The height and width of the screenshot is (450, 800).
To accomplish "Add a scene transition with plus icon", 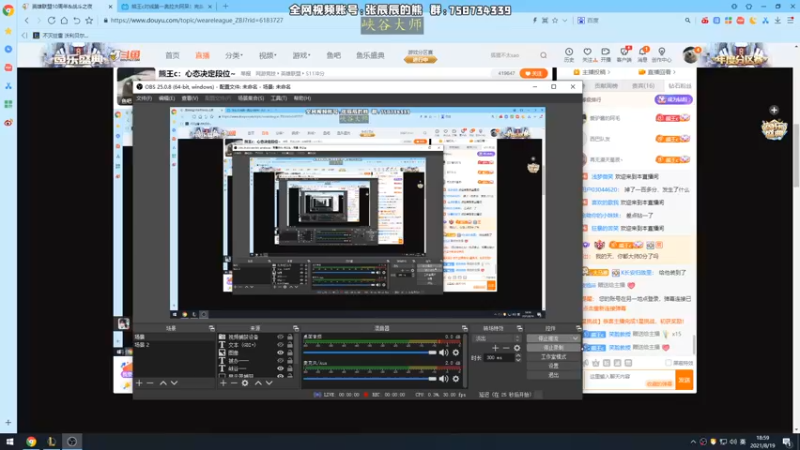I will point(495,348).
